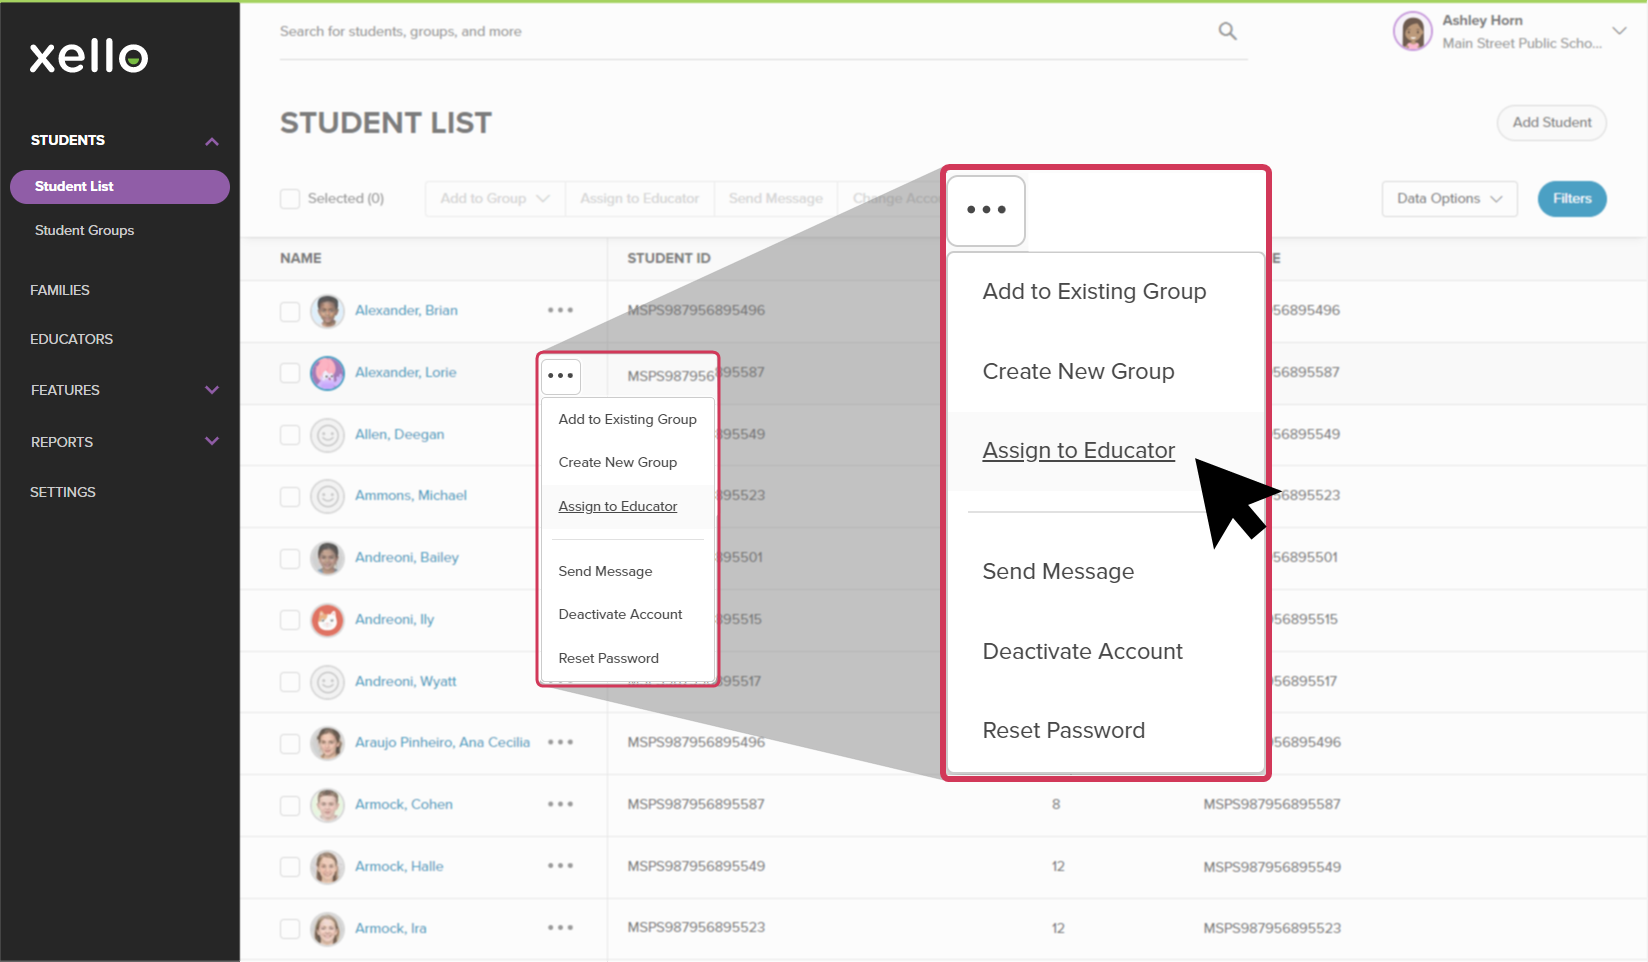This screenshot has width=1648, height=962.
Task: Click Andreoni, Bailey's avatar photo
Action: pyautogui.click(x=327, y=558)
